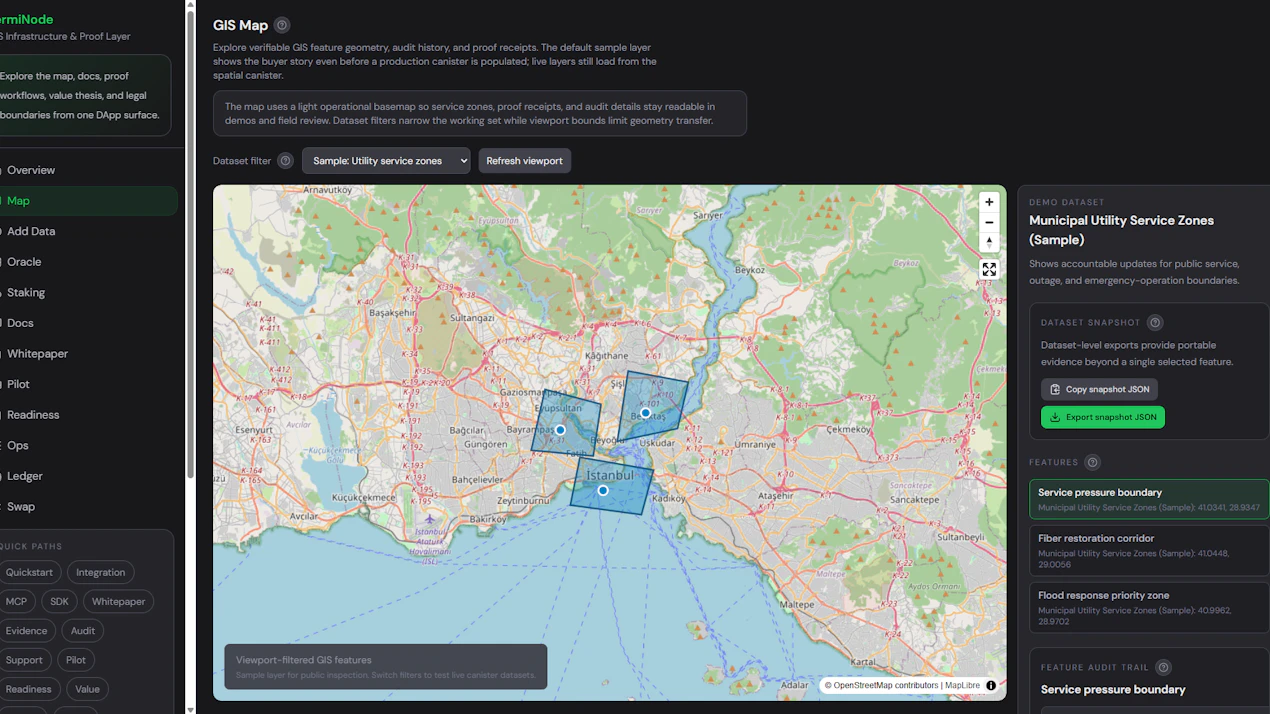Screen dimensions: 1270x714
Task: Open Dataset filter help icon
Action: (285, 161)
